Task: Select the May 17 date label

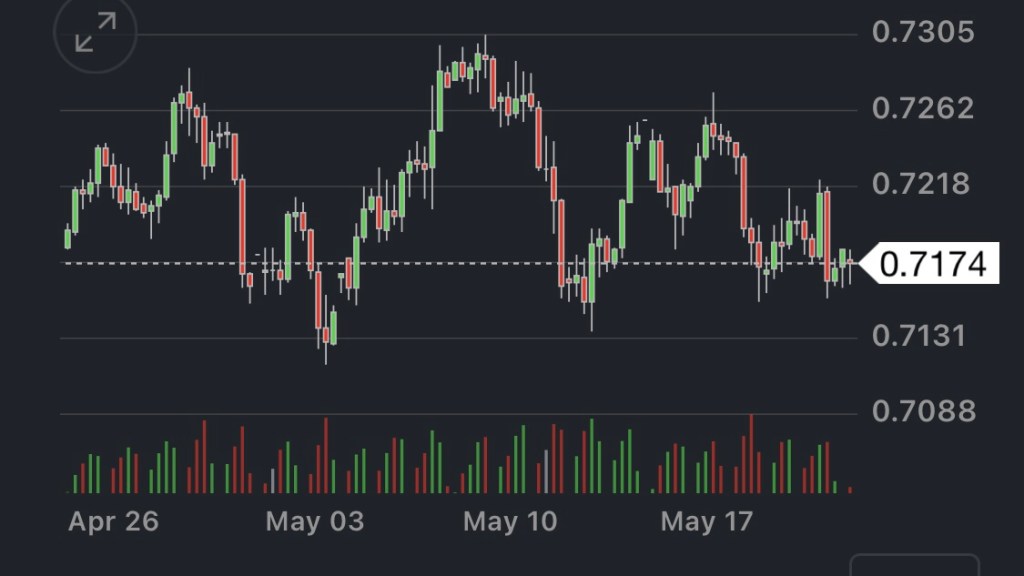Action: [707, 521]
